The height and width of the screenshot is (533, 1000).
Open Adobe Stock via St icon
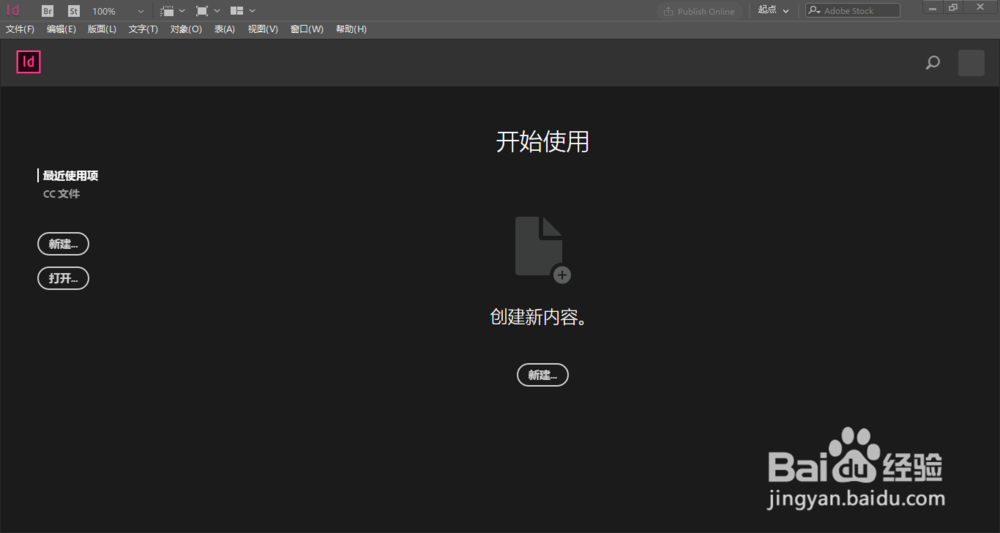click(74, 11)
